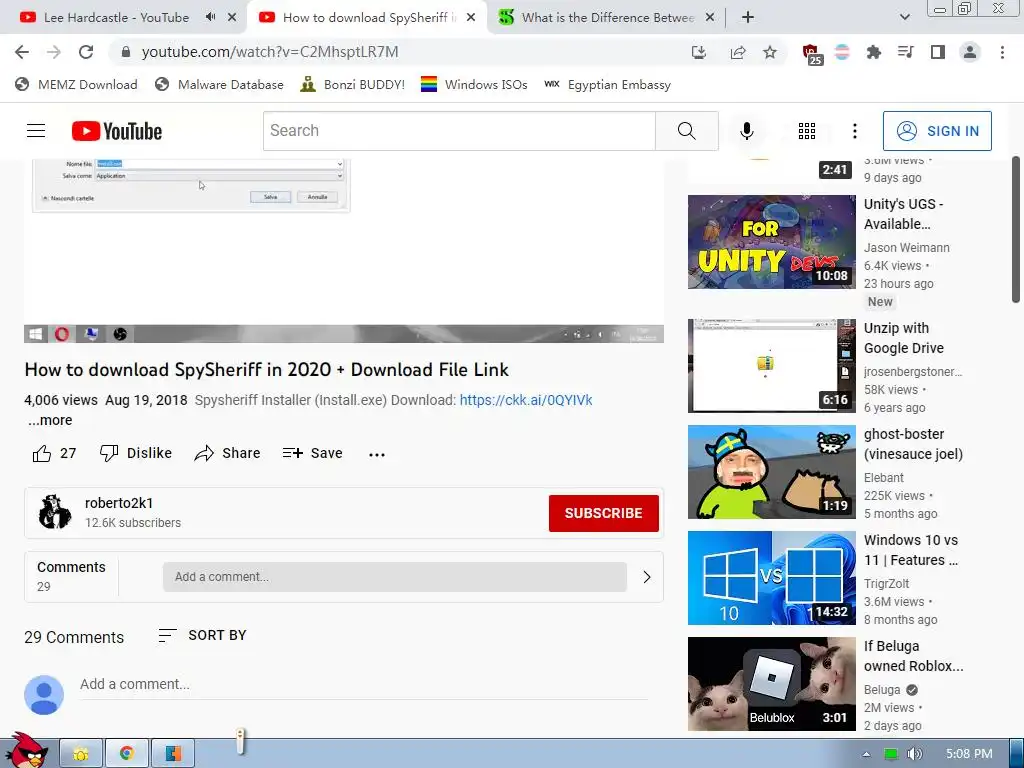
Task: Open the Chrome three-dot menu
Action: pos(1002,52)
